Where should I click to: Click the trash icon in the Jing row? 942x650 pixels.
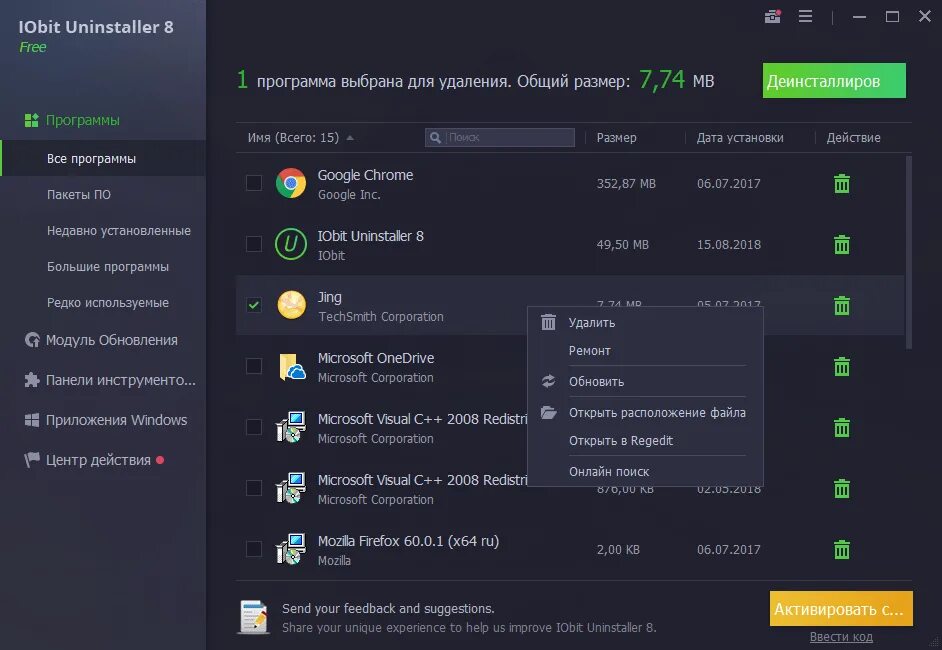point(842,306)
